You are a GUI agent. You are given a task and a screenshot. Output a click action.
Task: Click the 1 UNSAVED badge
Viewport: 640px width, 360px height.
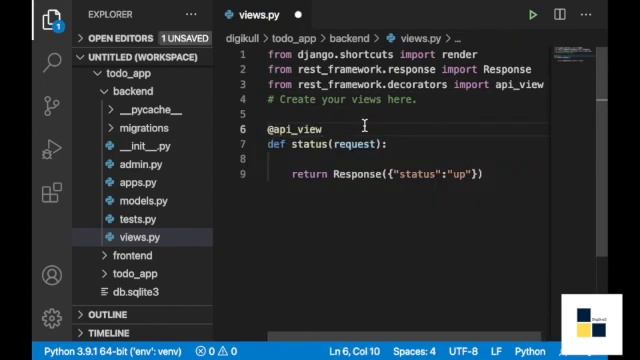coord(184,38)
